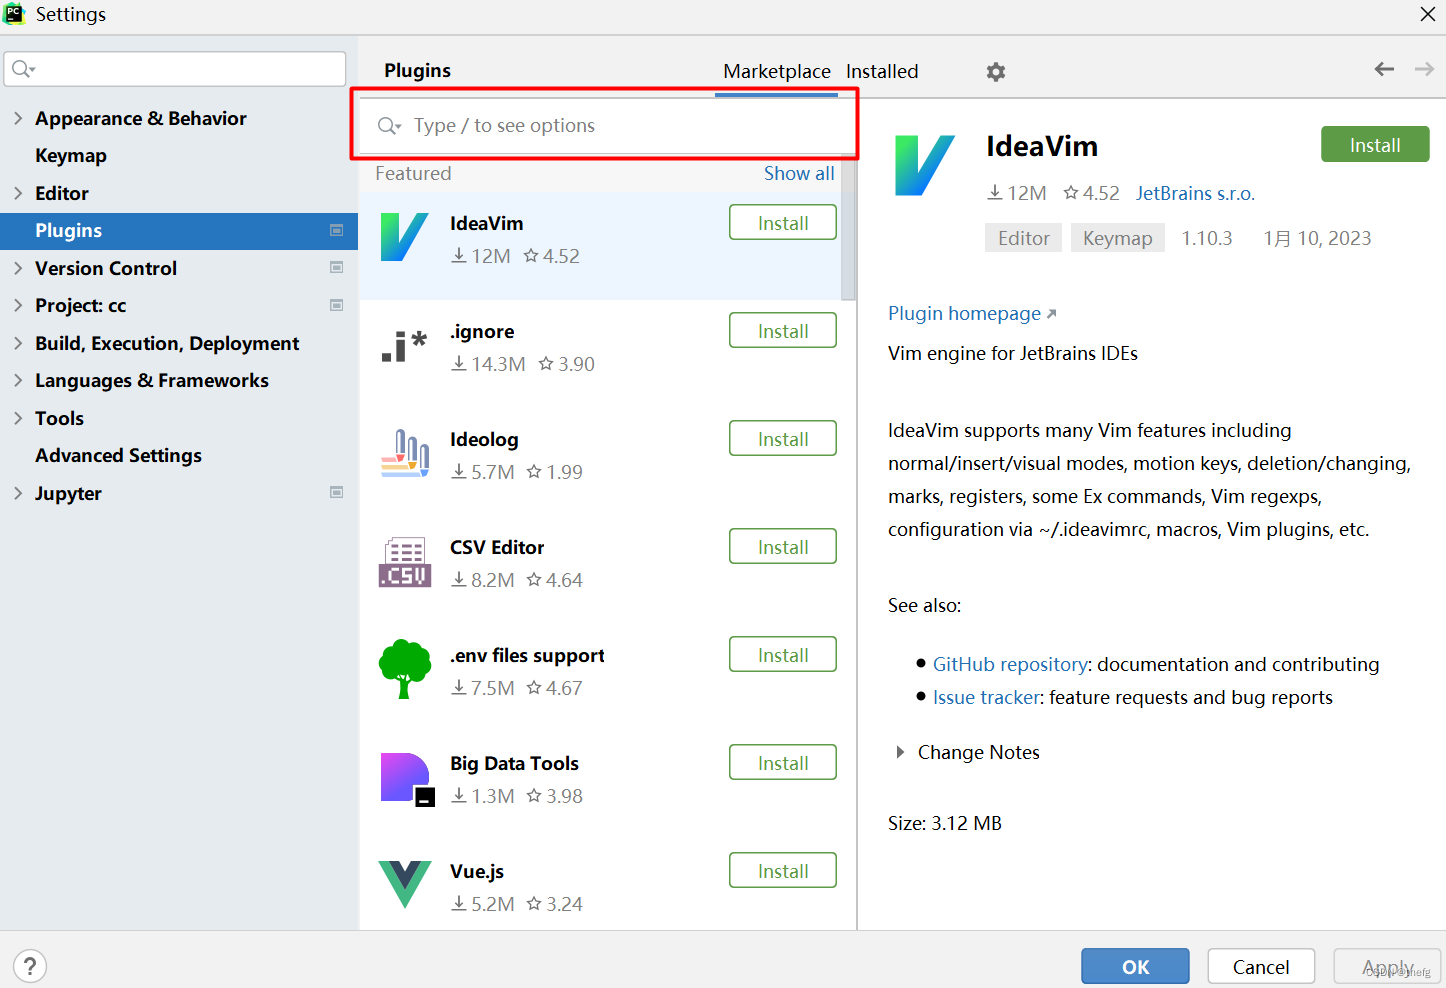Click the CSV Editor plugin icon

pyautogui.click(x=404, y=561)
